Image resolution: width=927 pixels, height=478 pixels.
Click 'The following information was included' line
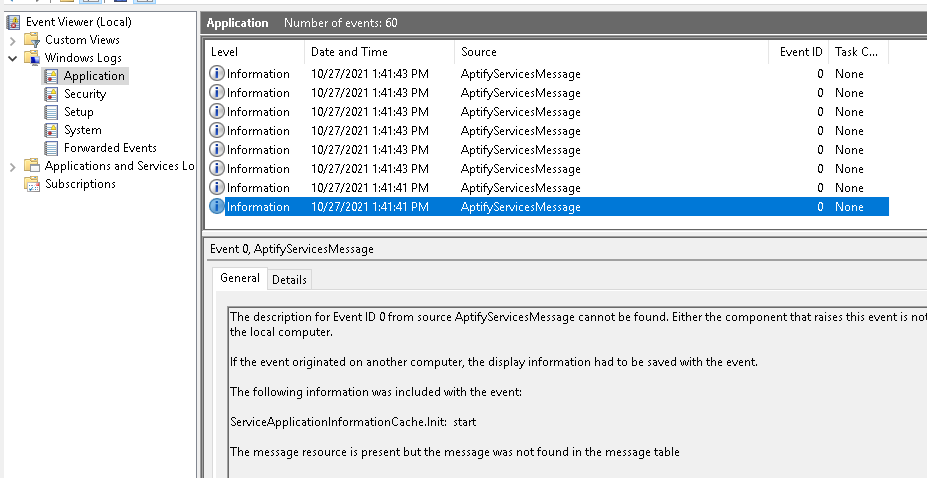376,392
